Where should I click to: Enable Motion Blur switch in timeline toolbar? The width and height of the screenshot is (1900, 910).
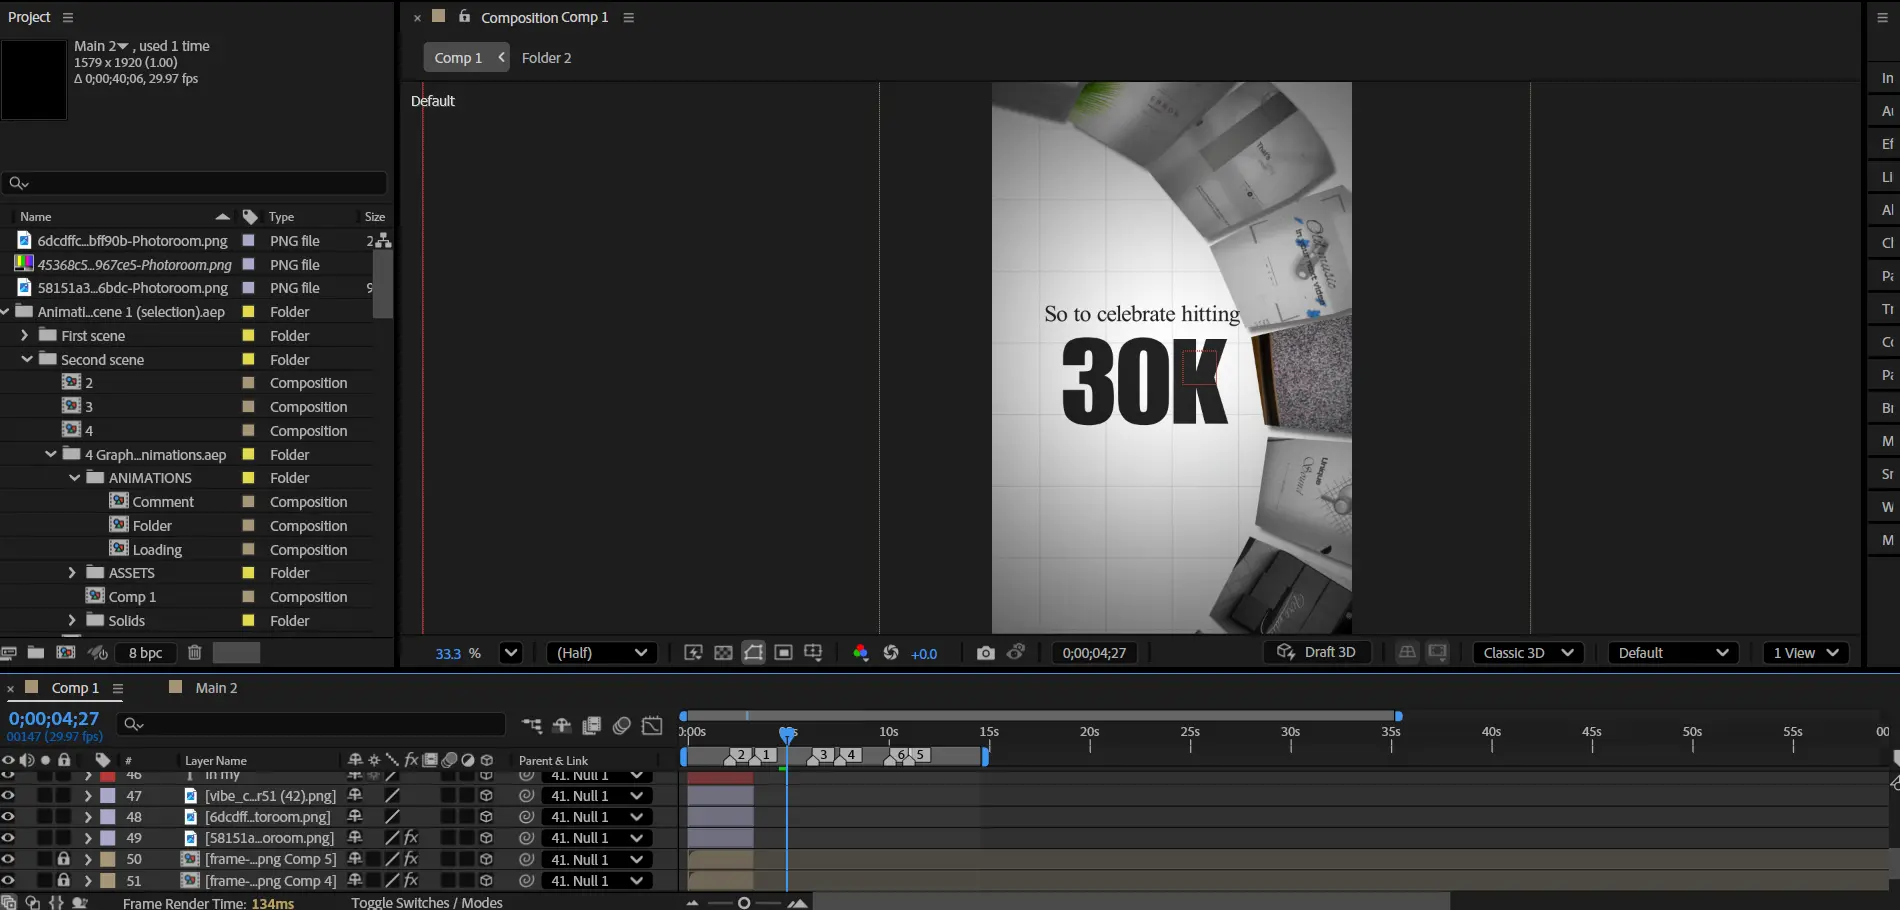(622, 726)
